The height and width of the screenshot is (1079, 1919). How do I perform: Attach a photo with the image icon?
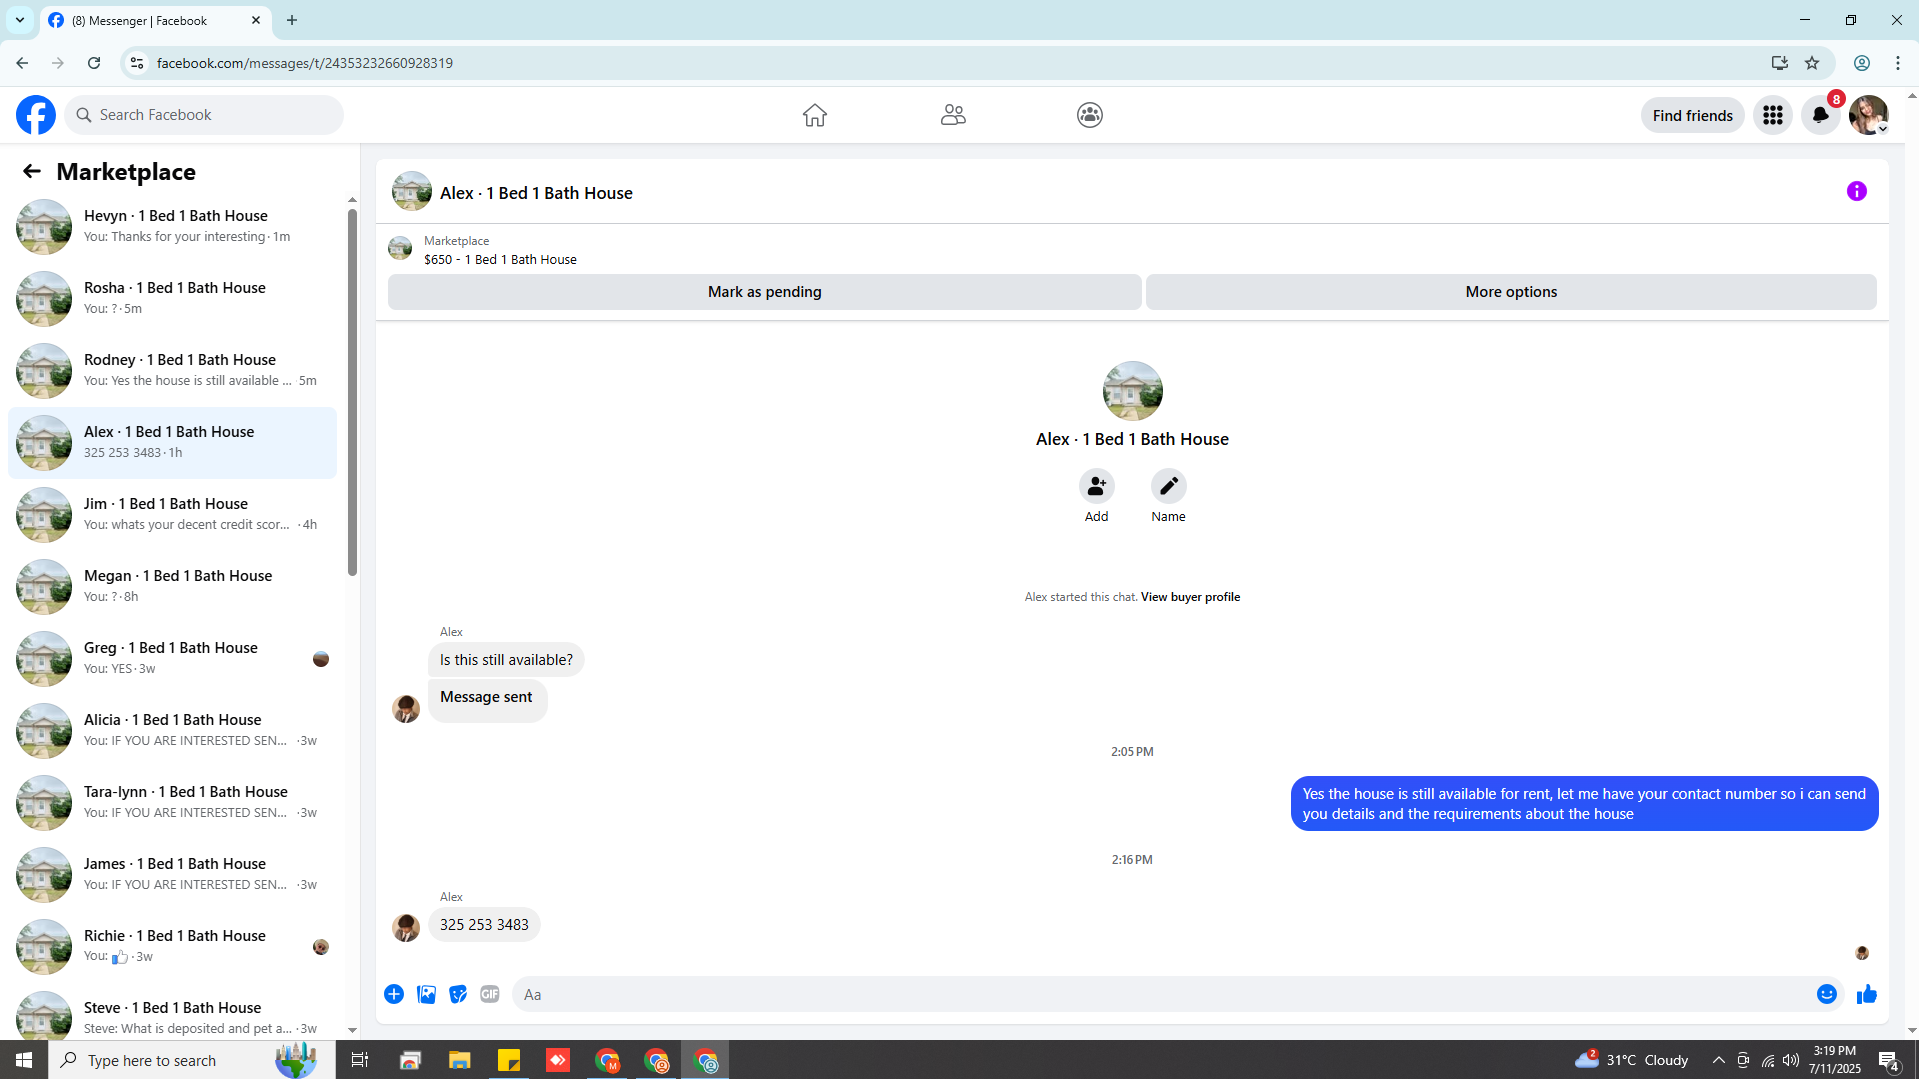(x=426, y=994)
